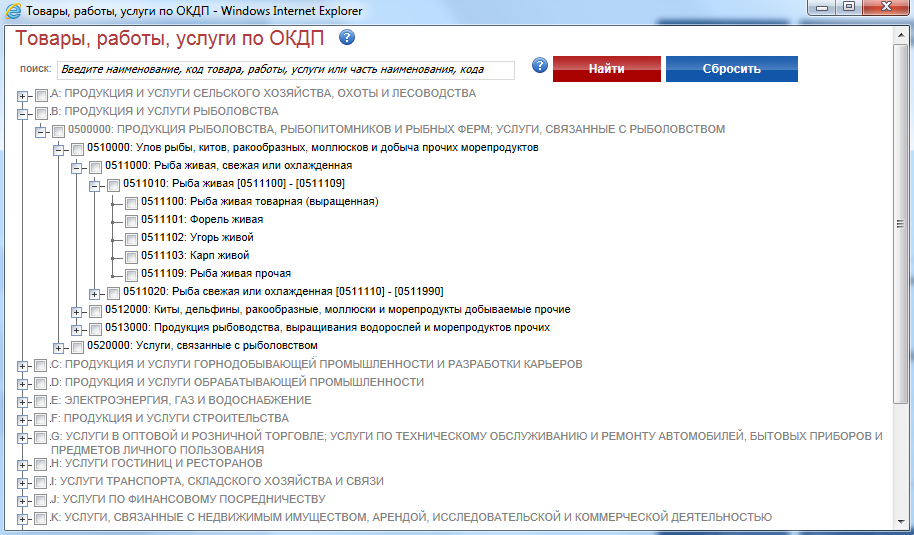Screen dimensions: 914x535
Task: Click text '0520000: Услуги, связанные с рыболовством'
Action: click(x=202, y=346)
